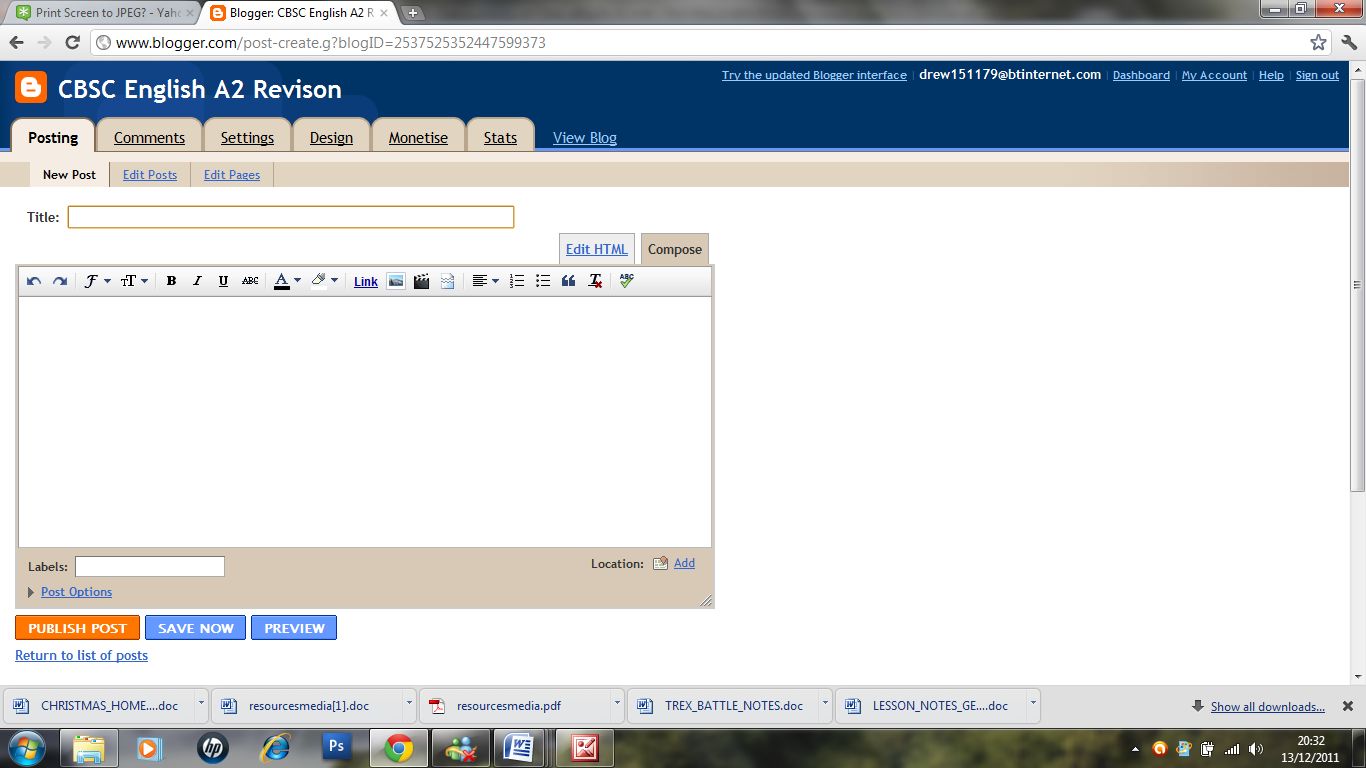Toggle bold formatting
This screenshot has width=1366, height=768.
tap(170, 281)
